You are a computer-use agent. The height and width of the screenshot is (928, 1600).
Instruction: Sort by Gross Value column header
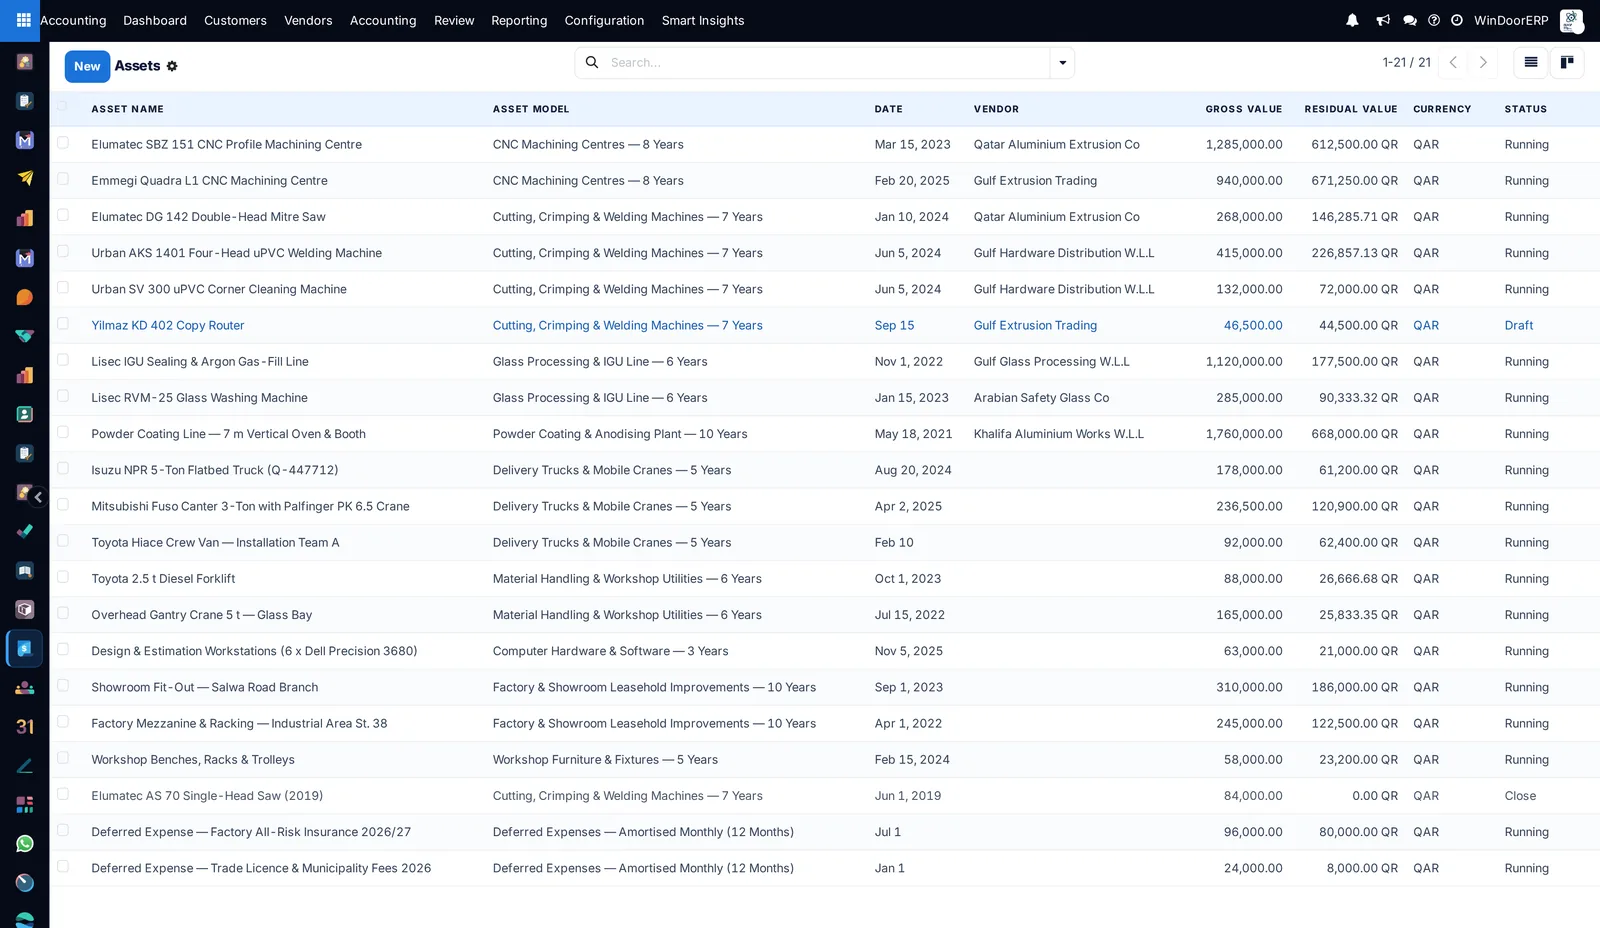1243,109
